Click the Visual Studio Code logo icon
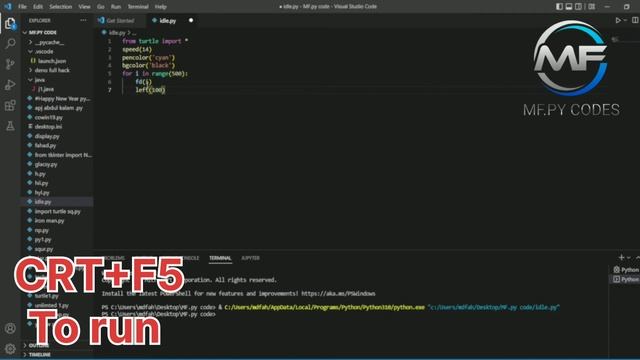This screenshot has height=360, width=640. point(8,7)
